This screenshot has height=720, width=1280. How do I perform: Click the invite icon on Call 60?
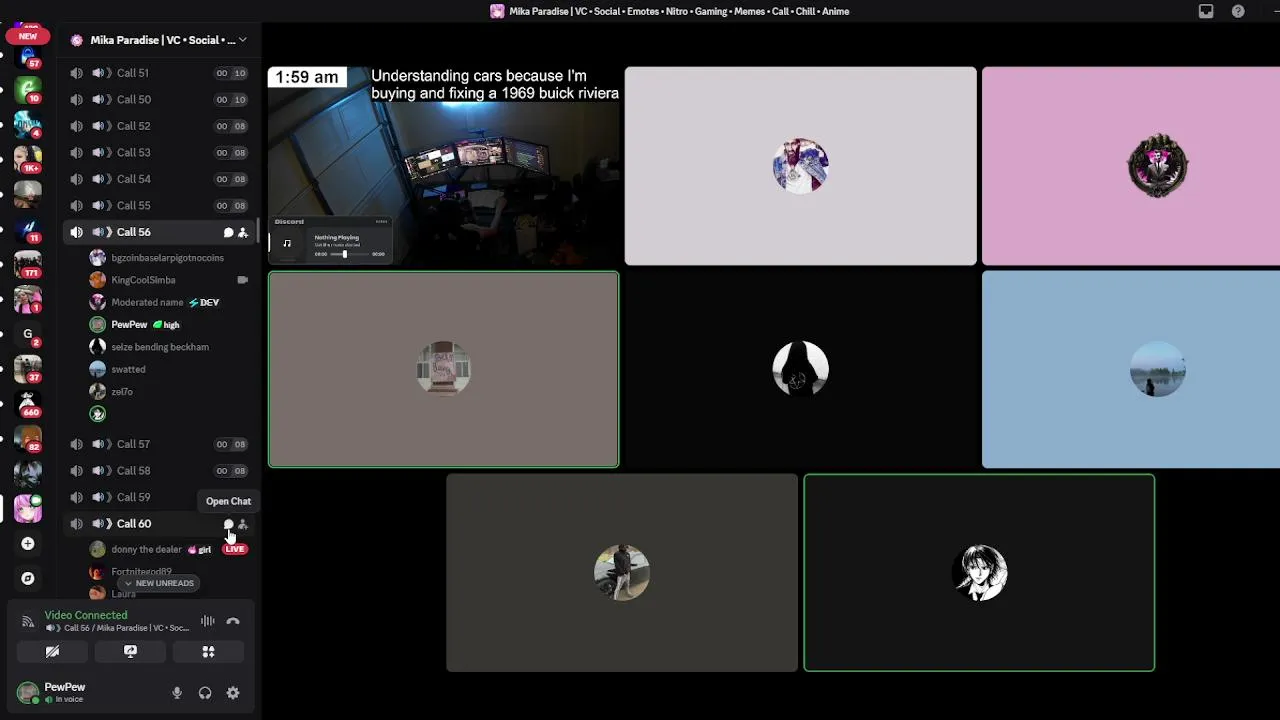tap(242, 524)
